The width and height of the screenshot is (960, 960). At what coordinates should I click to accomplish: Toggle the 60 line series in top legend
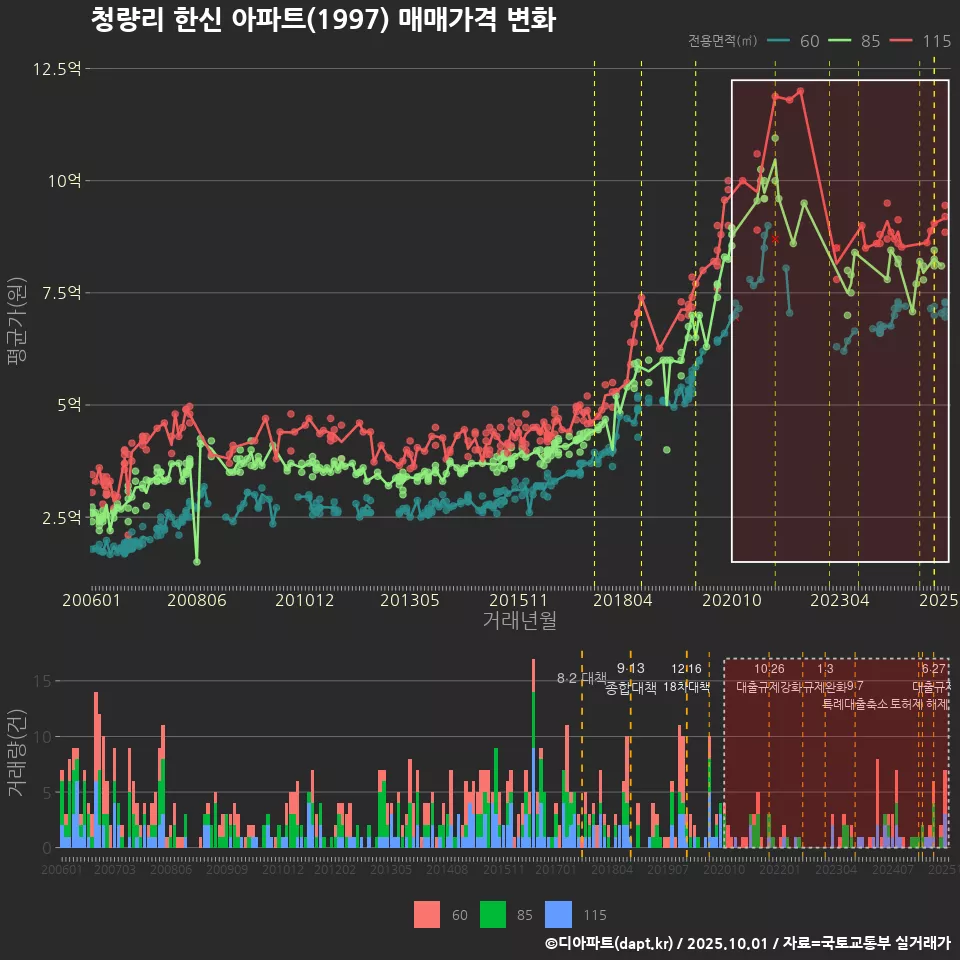795,41
